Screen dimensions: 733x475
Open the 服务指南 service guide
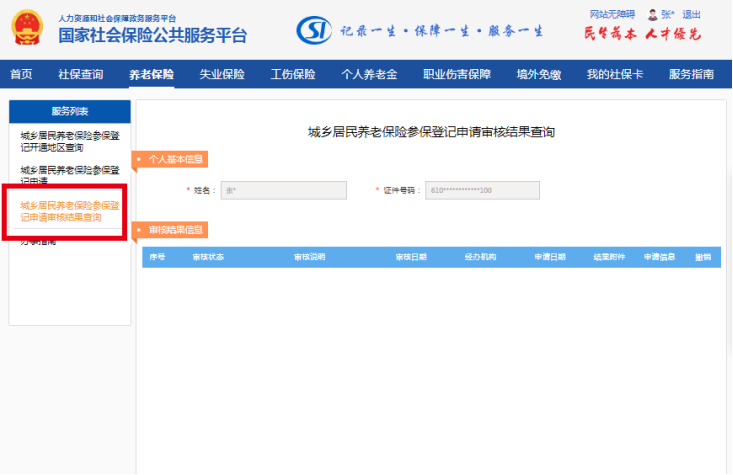(x=691, y=75)
